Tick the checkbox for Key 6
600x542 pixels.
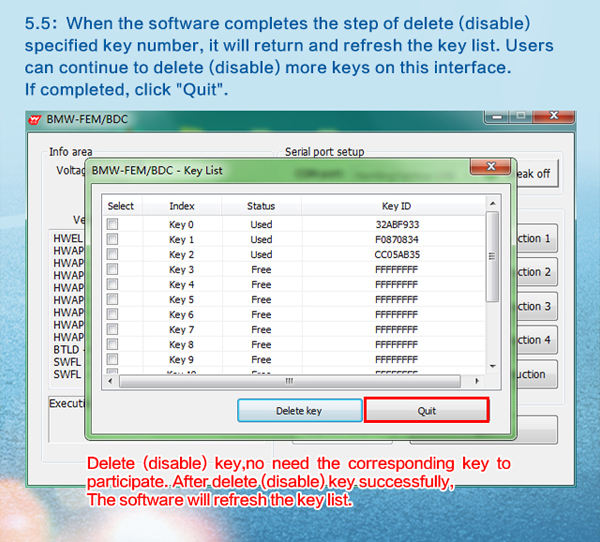point(112,314)
